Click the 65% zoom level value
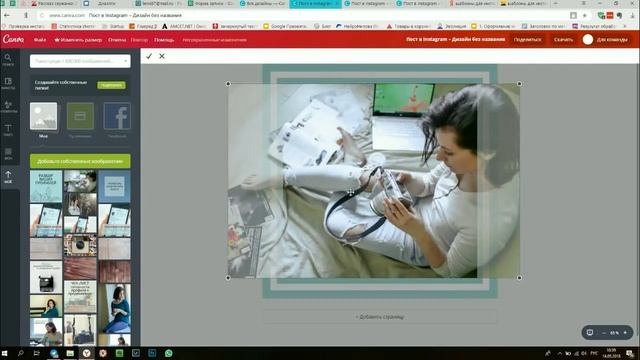The image size is (640, 360). [x=614, y=333]
